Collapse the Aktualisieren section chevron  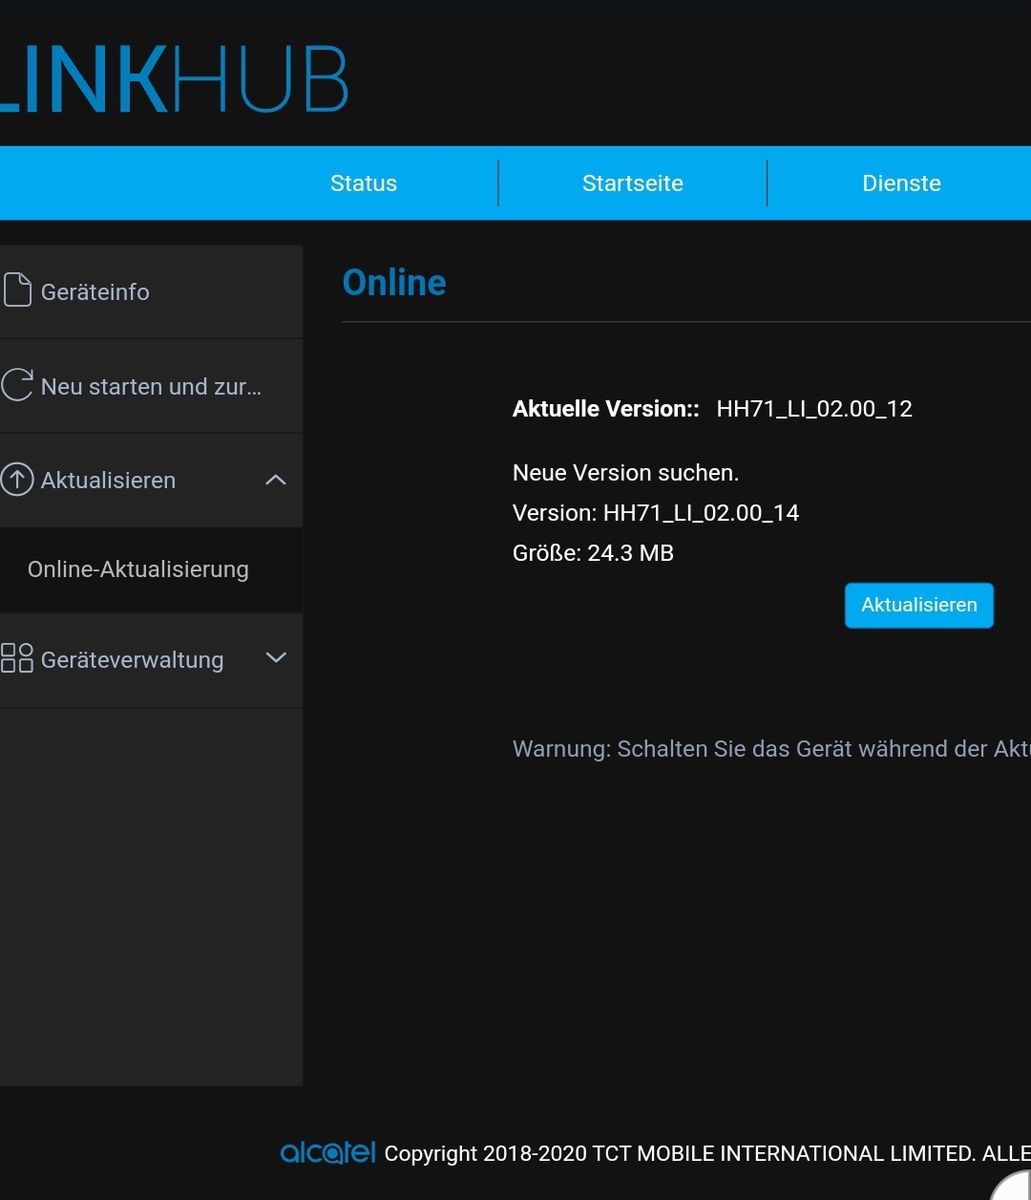(275, 480)
